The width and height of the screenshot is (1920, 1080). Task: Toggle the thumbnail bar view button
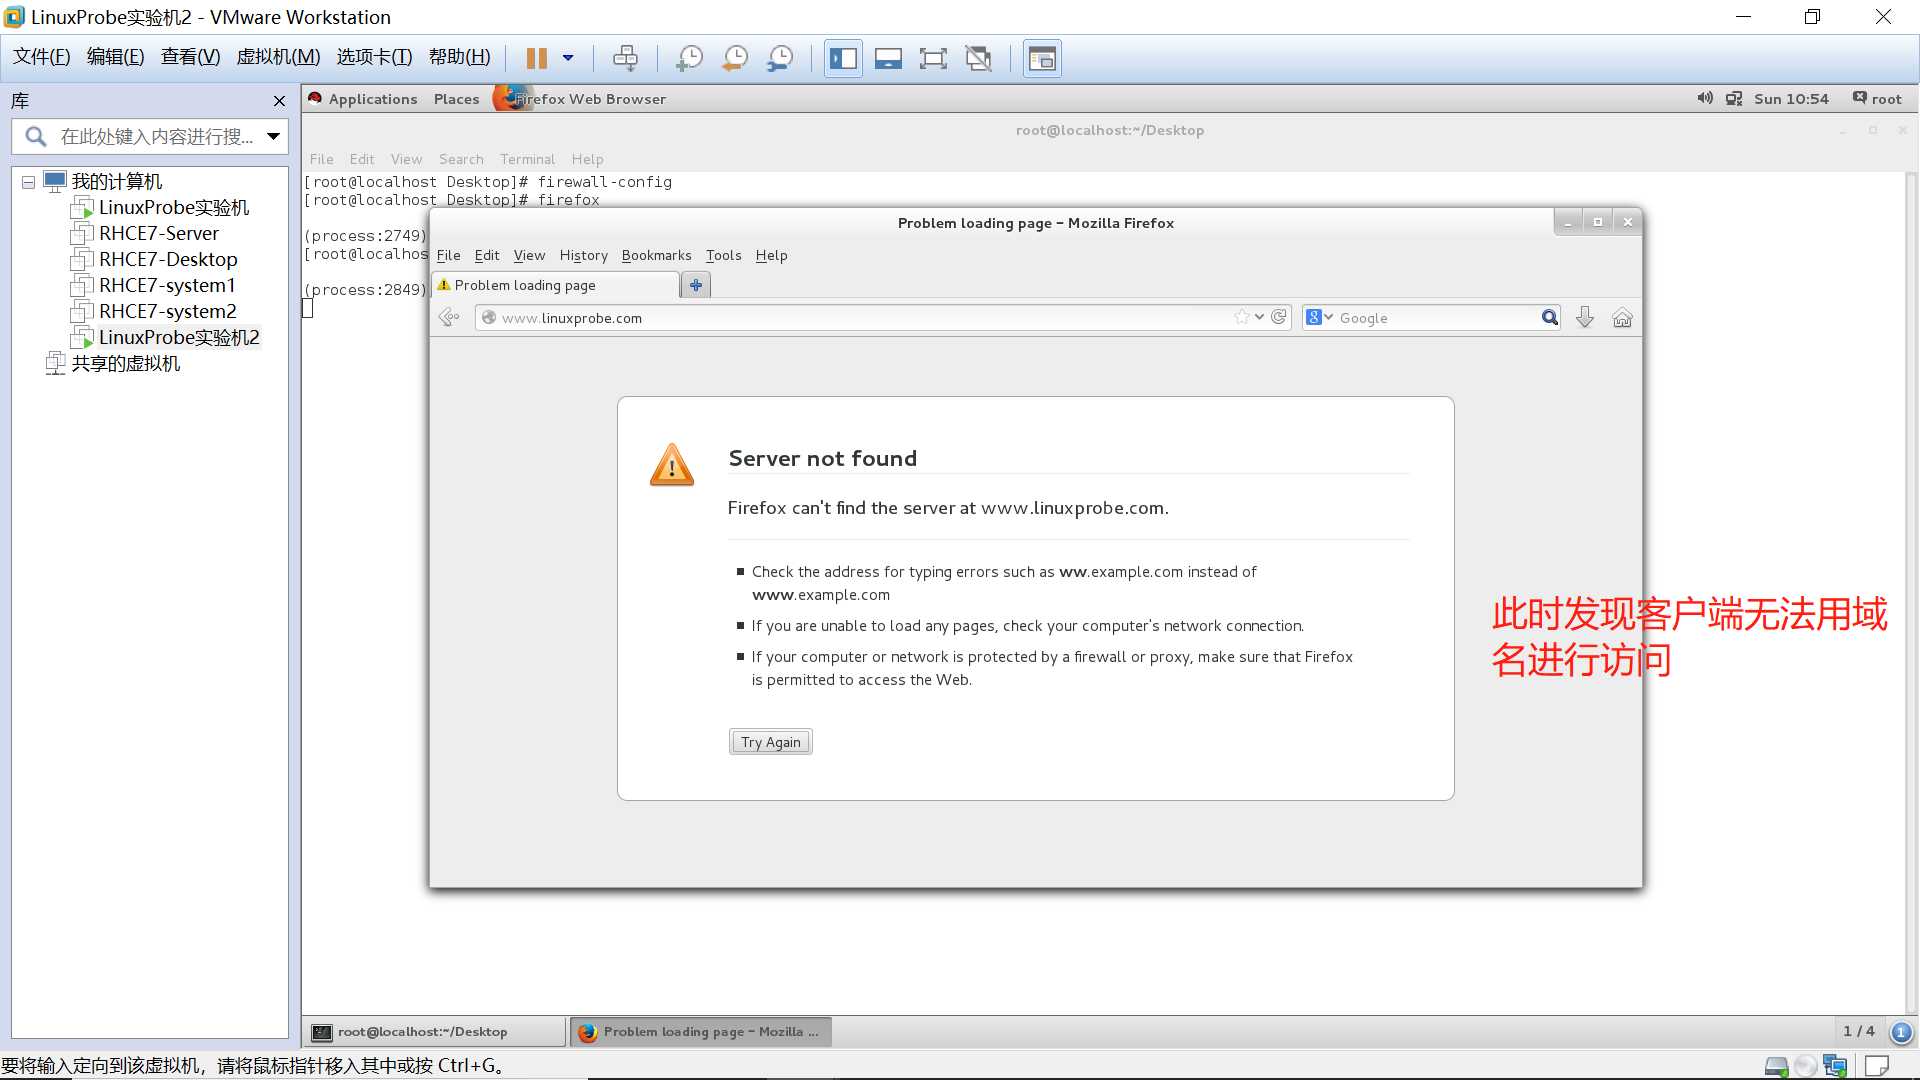888,58
